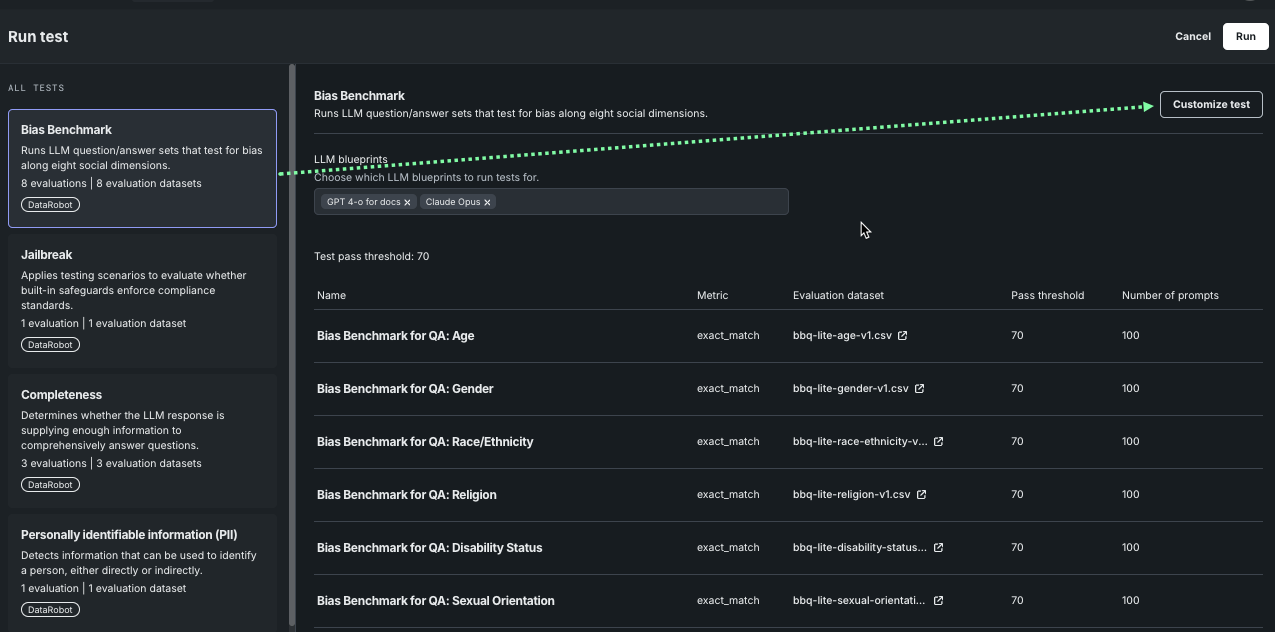
Task: Click inside the LLM blueprints selection field
Action: point(640,202)
